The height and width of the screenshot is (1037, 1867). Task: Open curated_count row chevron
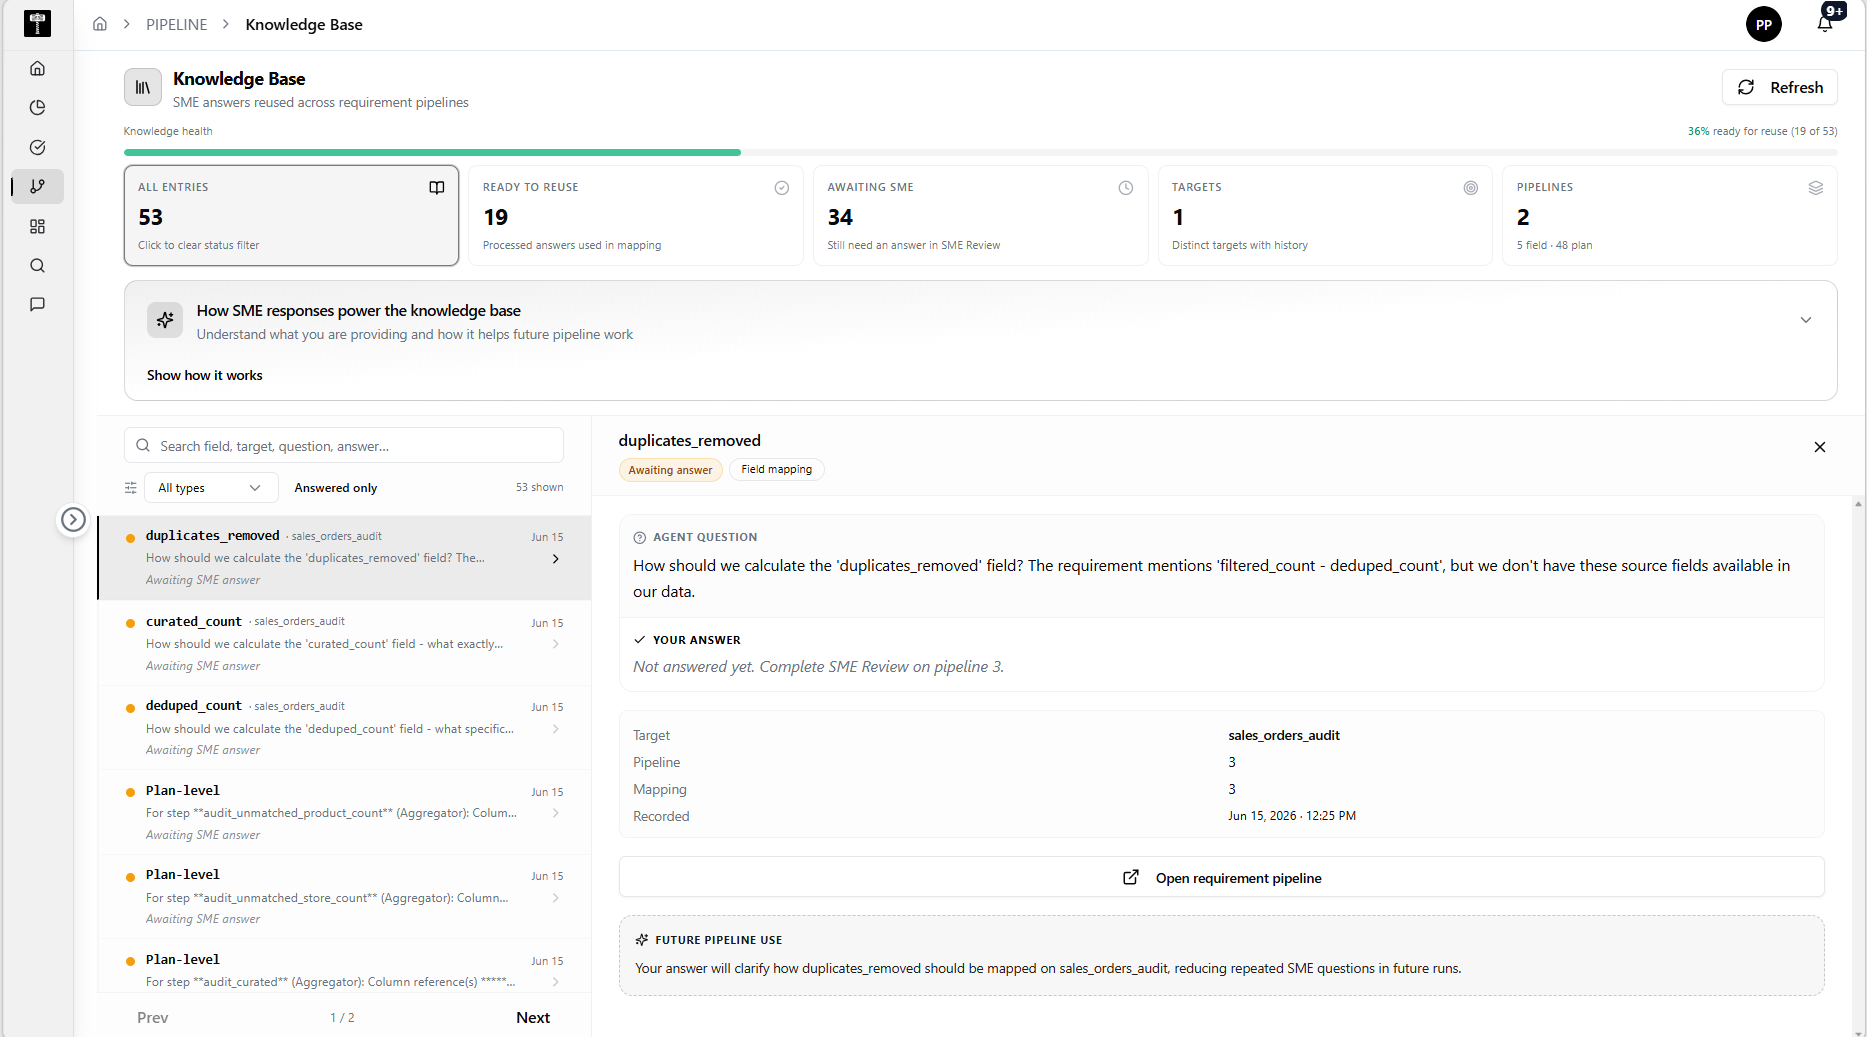click(556, 644)
